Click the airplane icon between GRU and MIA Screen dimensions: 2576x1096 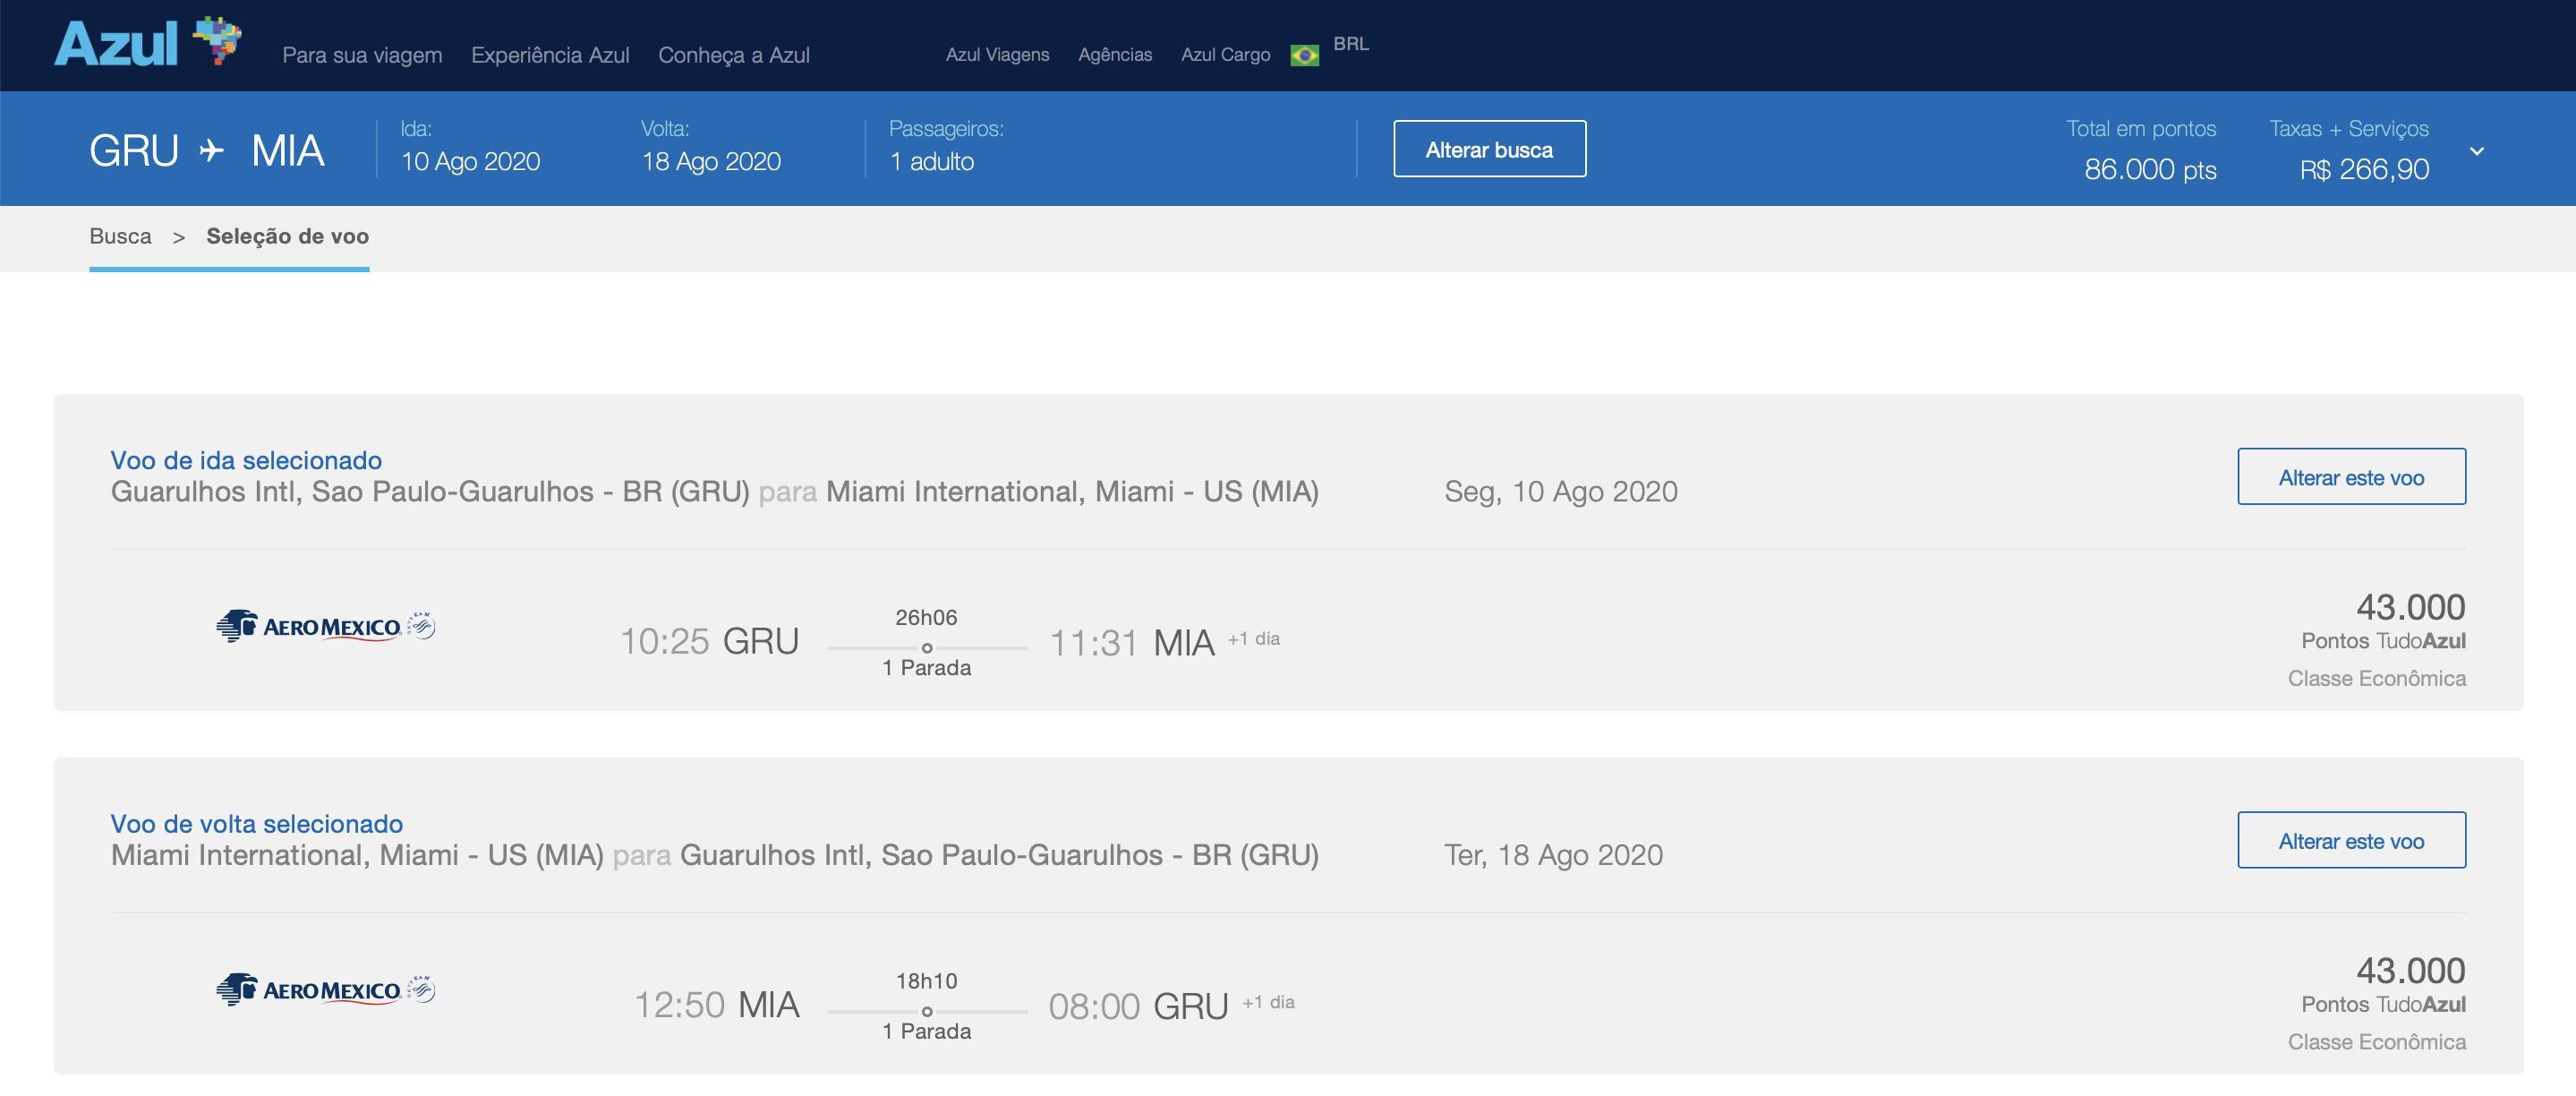211,150
